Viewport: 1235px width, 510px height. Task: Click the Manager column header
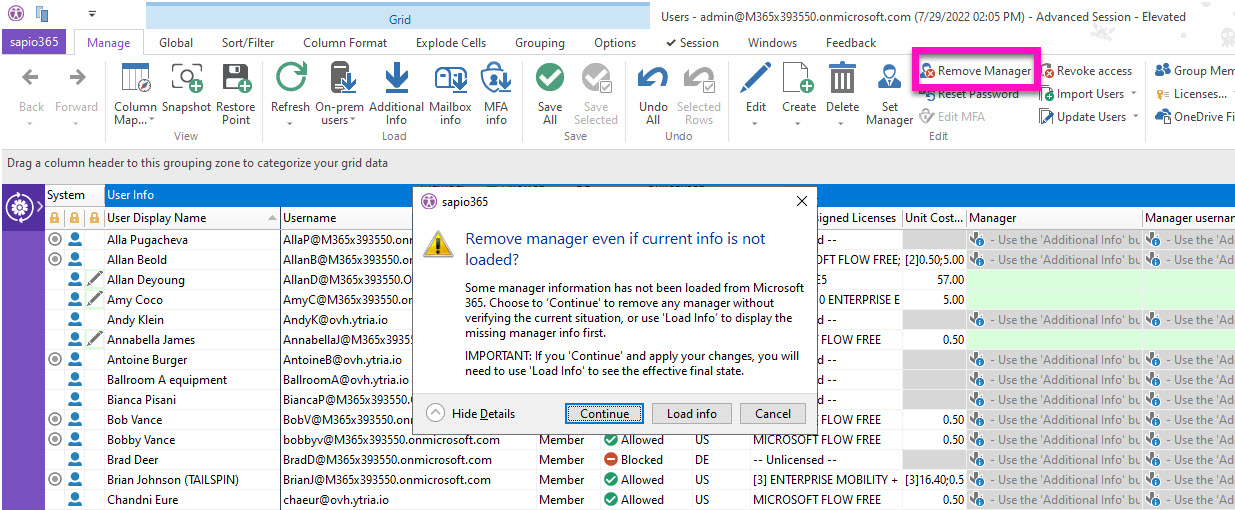1055,217
